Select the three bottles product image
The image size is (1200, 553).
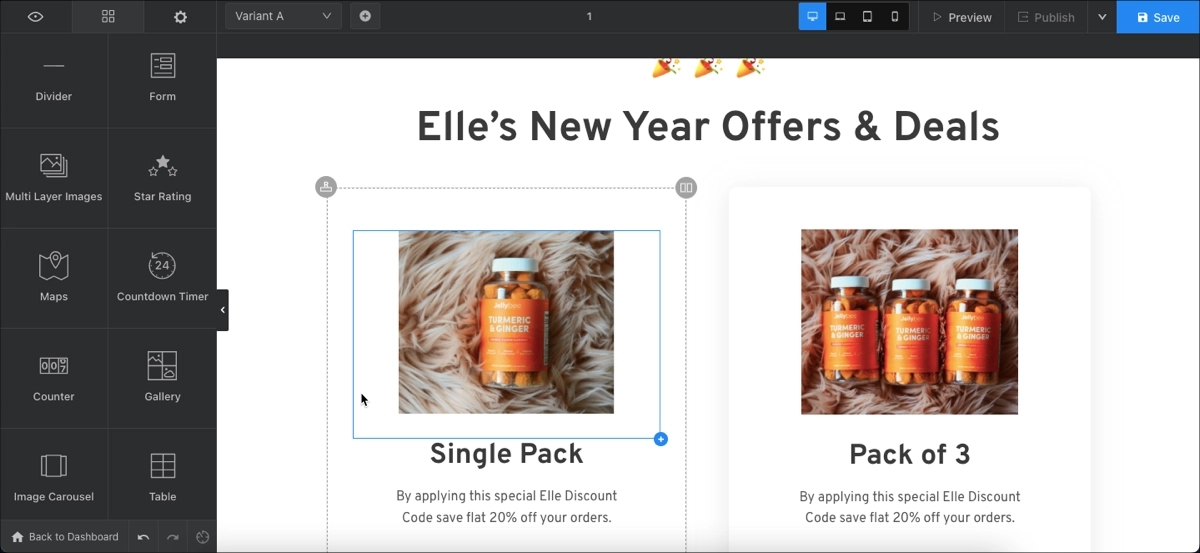point(909,322)
